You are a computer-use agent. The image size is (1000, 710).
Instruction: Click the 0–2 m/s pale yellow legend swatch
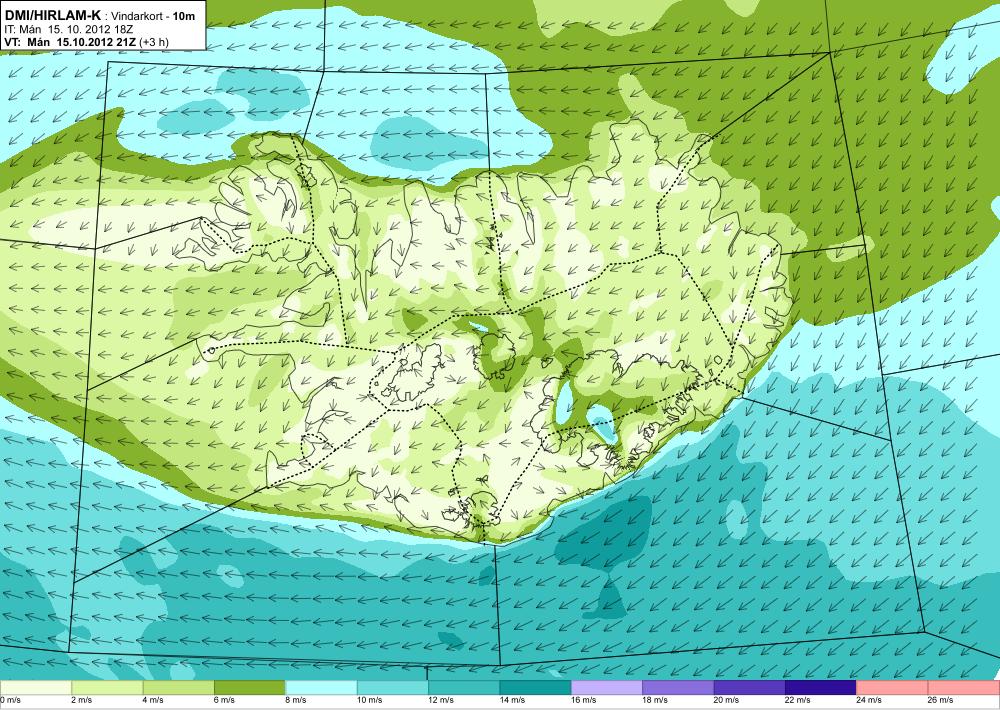point(36,688)
